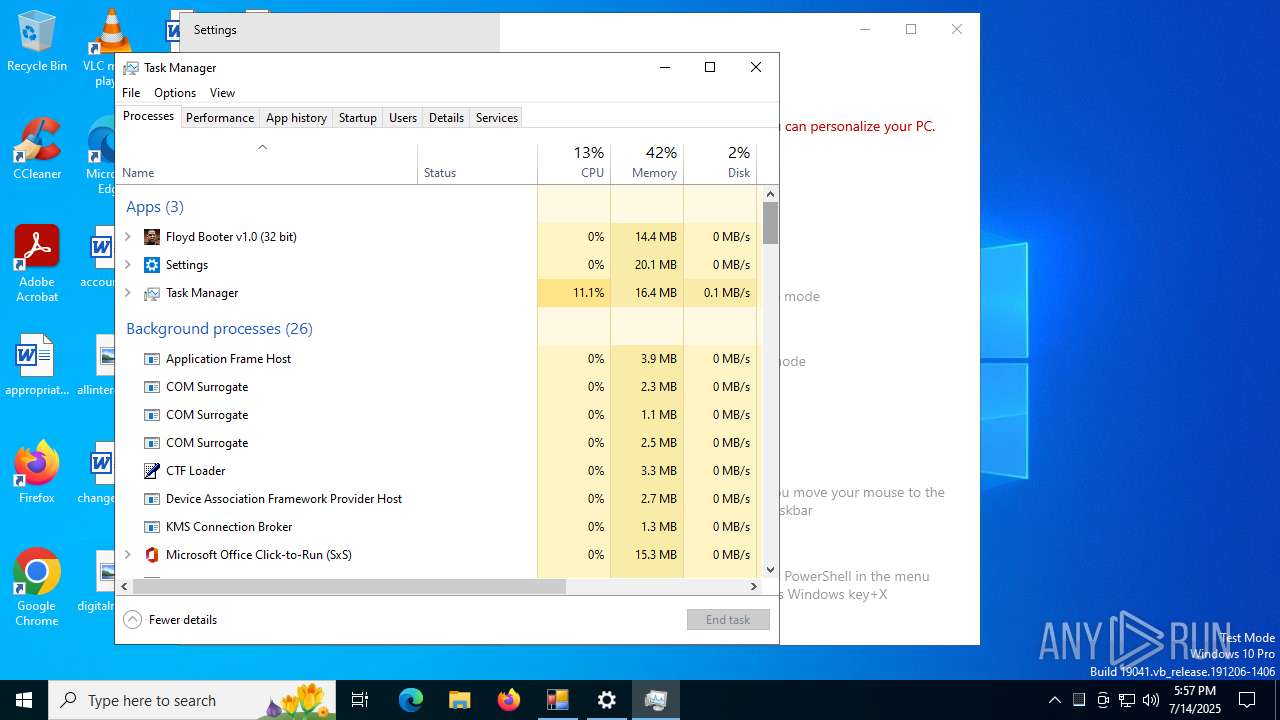Image resolution: width=1280 pixels, height=720 pixels.
Task: Click the CTF Loader pen icon
Action: [x=152, y=471]
